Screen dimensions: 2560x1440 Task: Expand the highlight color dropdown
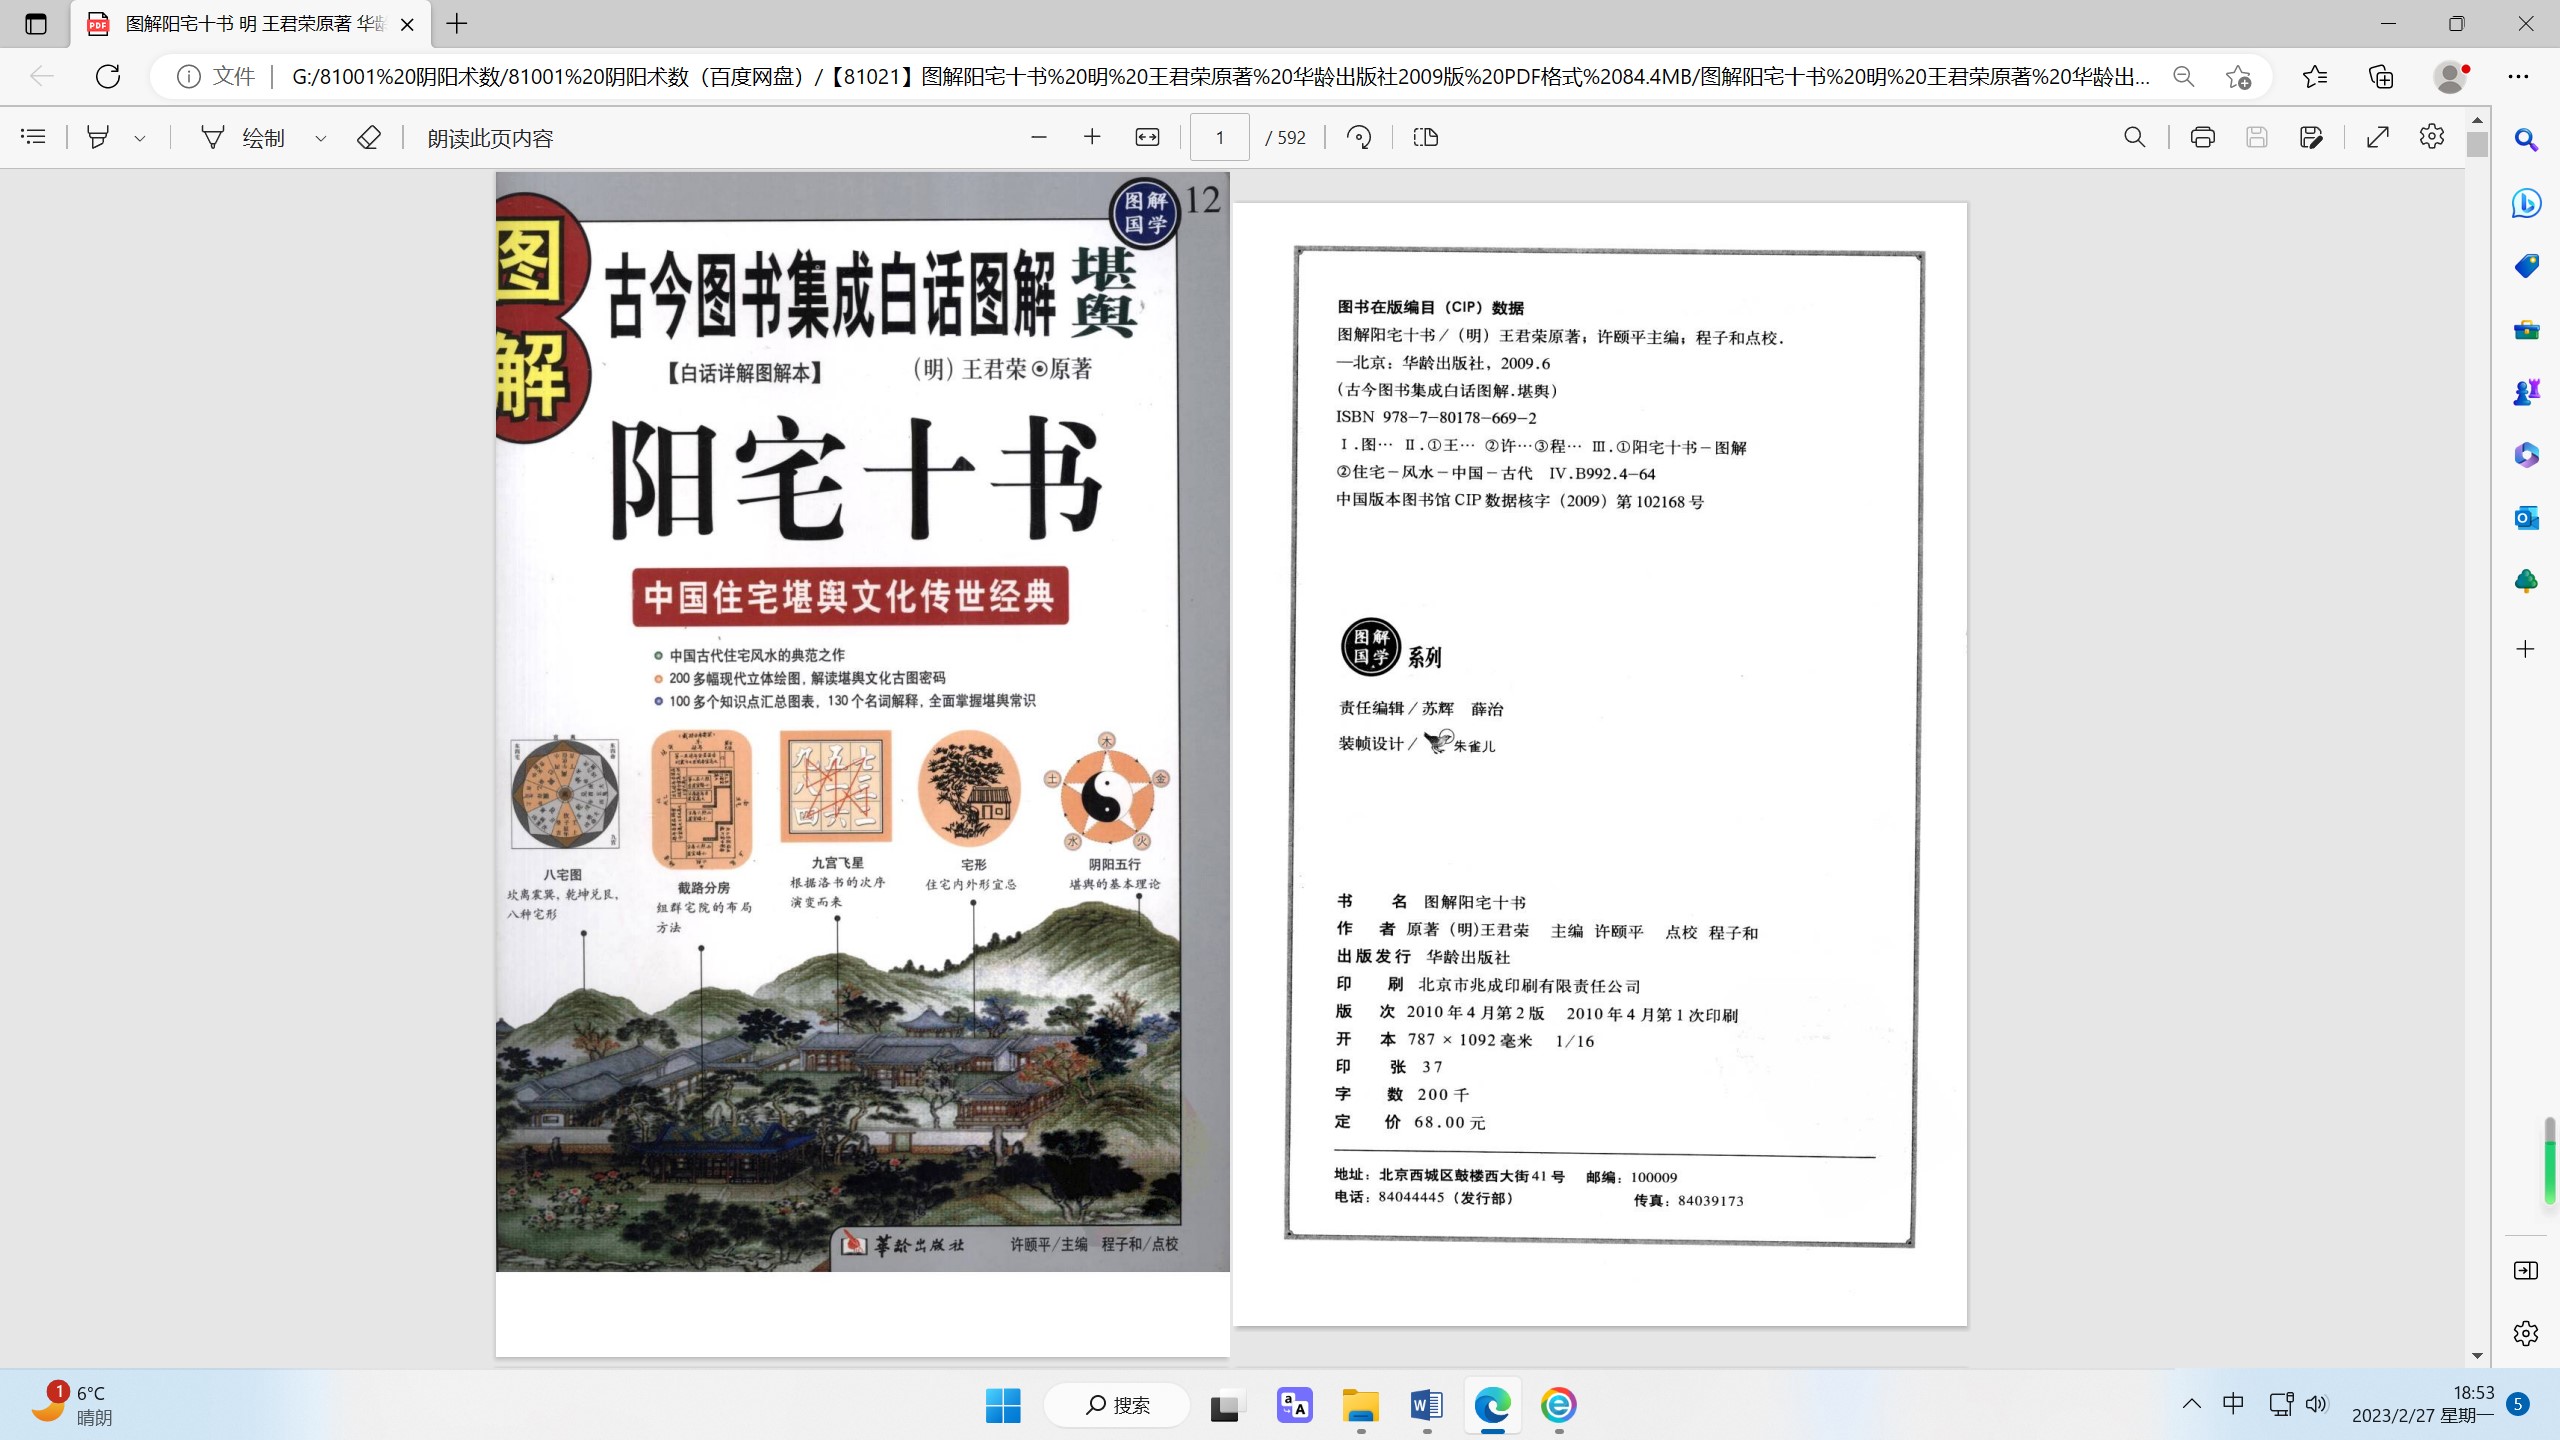pyautogui.click(x=140, y=138)
